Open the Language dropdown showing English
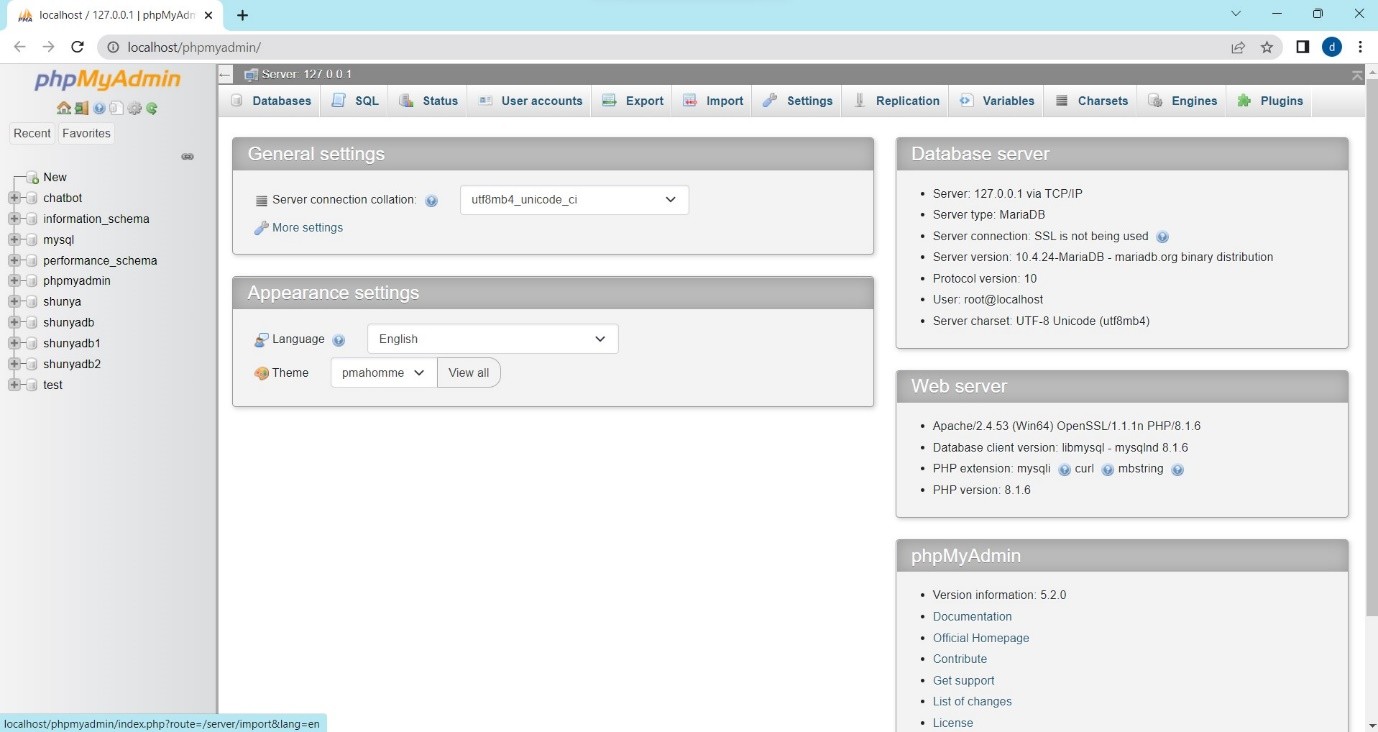Image resolution: width=1378 pixels, height=732 pixels. click(x=492, y=339)
